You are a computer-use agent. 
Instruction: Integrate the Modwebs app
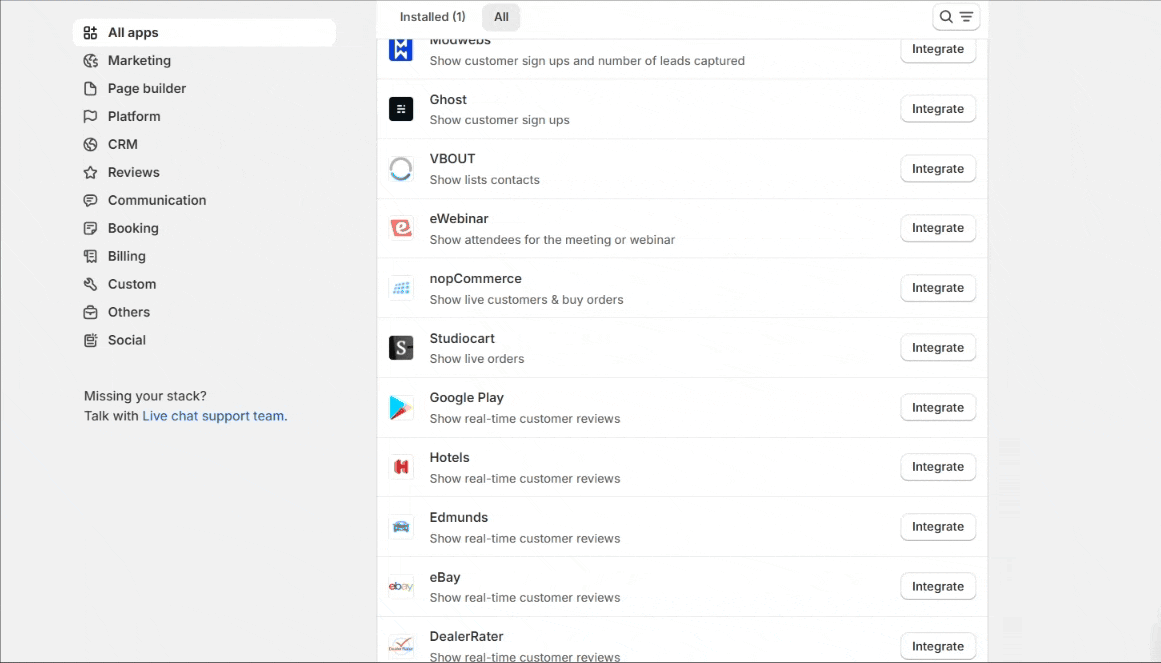[x=937, y=50]
